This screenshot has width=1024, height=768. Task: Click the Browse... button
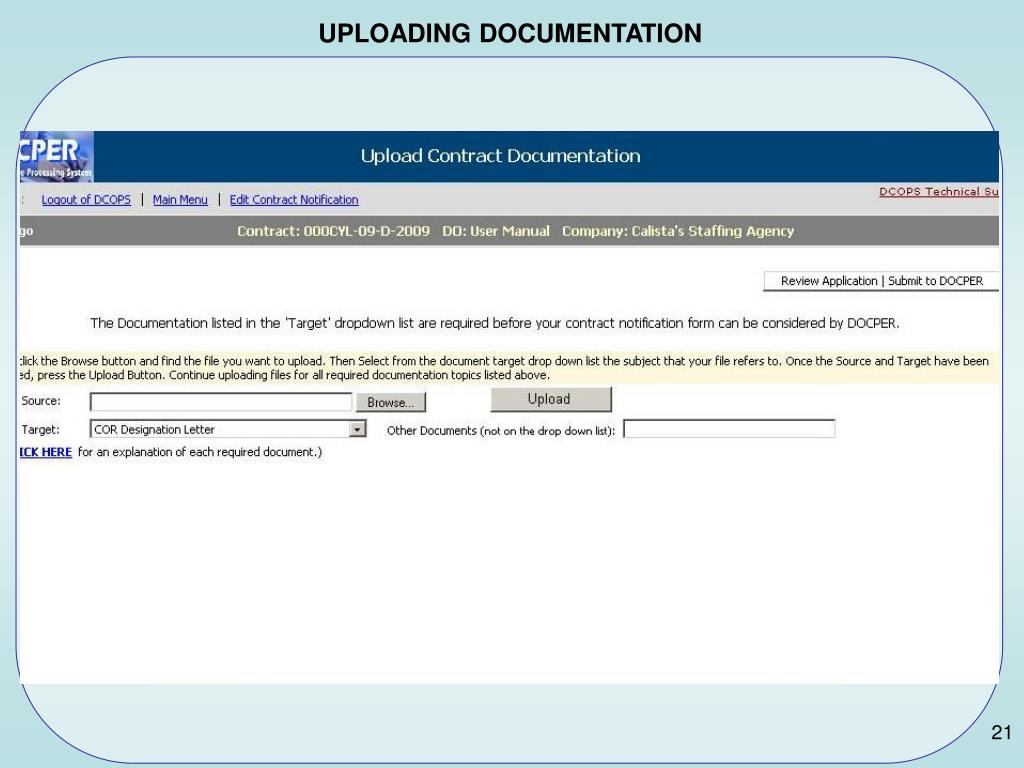click(391, 402)
